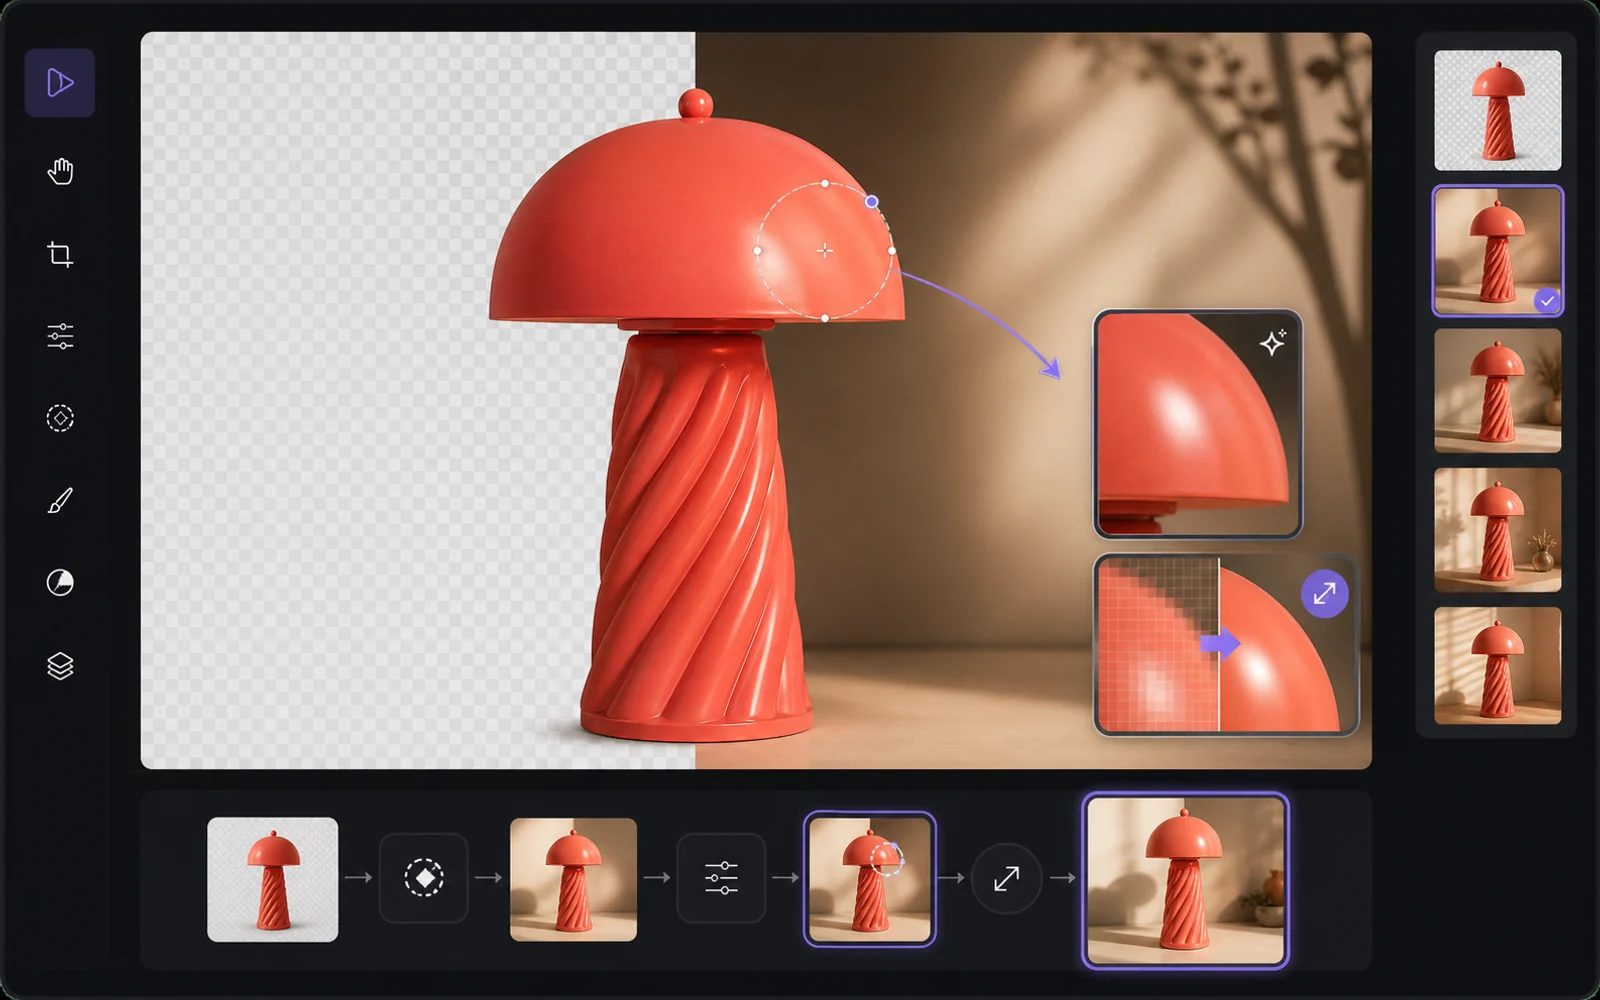1600x1000 pixels.
Task: Open the beige background lamp step thumbnail
Action: [573, 879]
